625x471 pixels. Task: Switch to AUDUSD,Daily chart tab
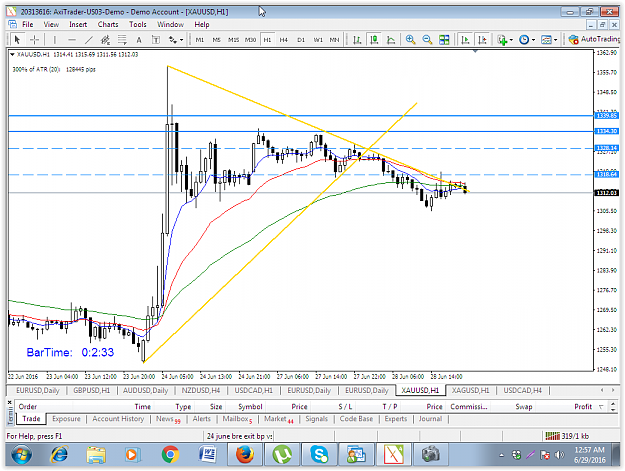pos(145,391)
